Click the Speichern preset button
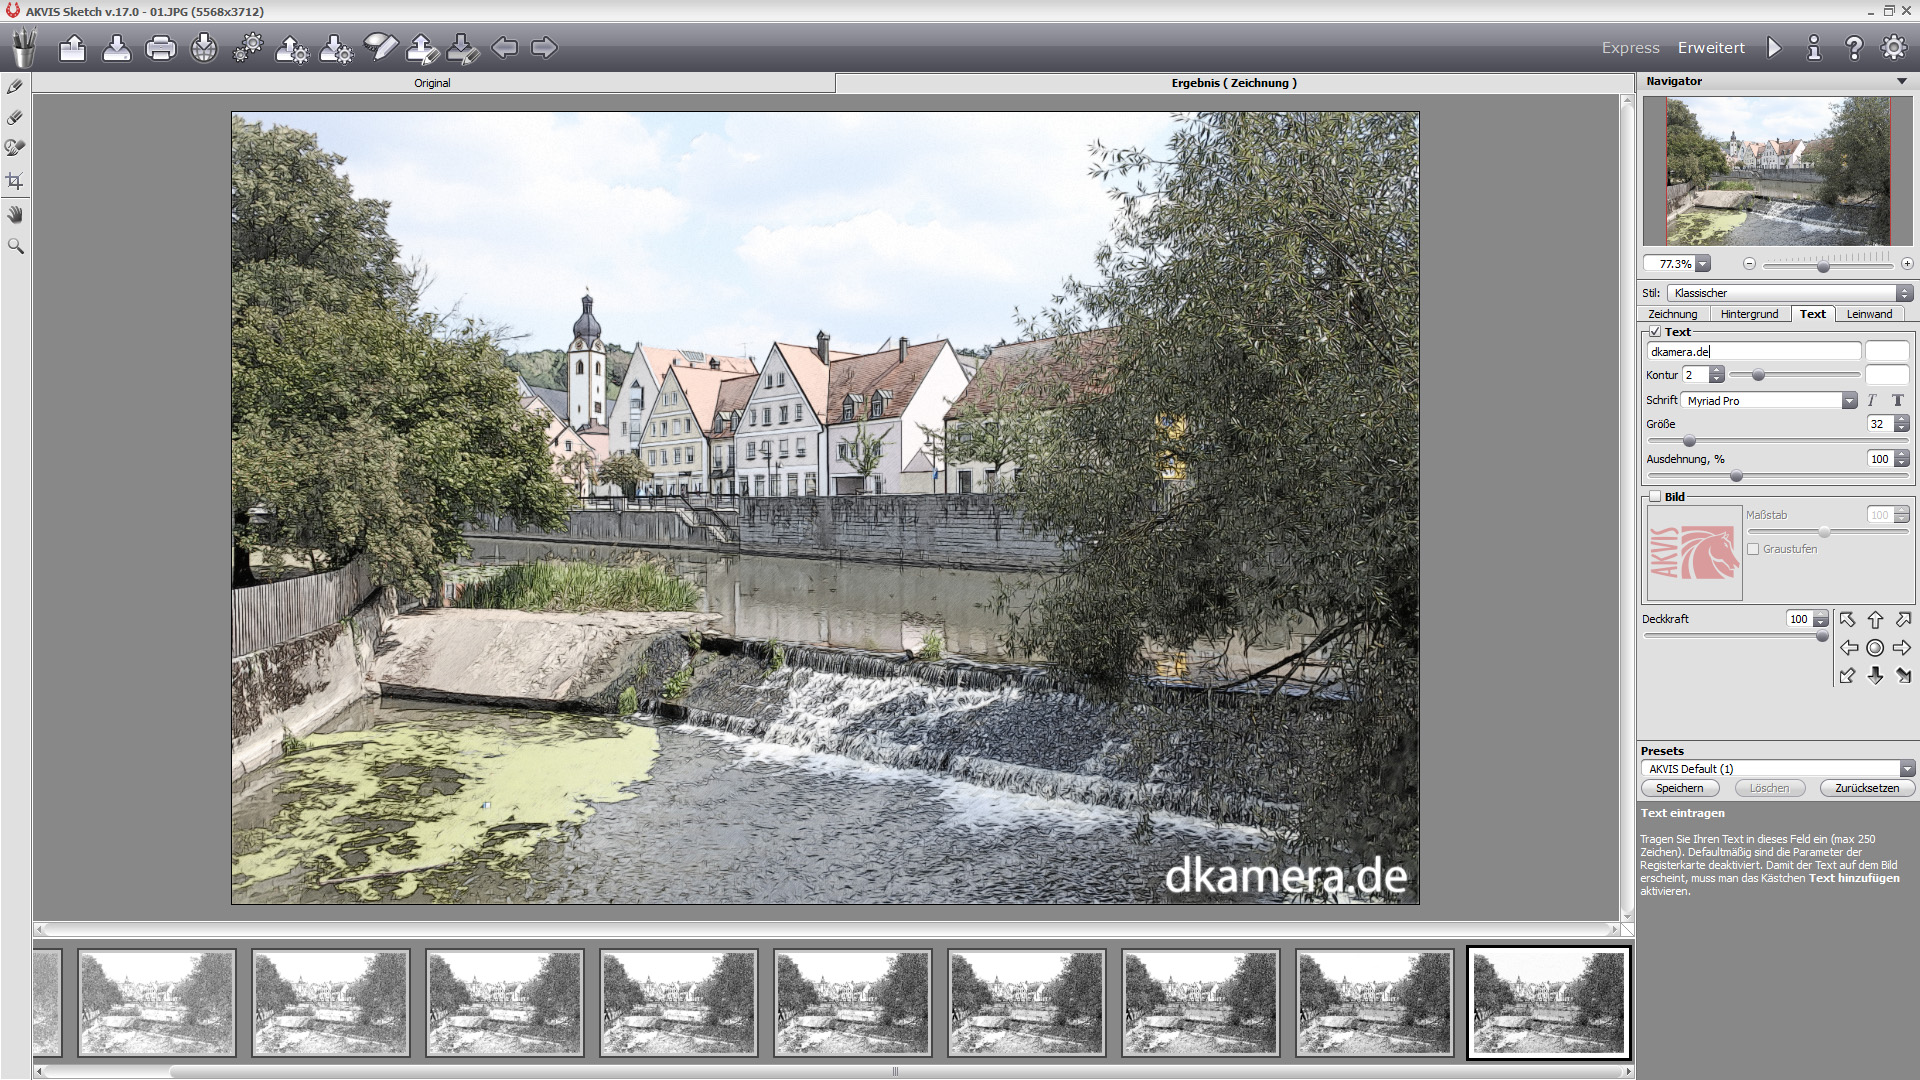This screenshot has height=1080, width=1920. click(x=1679, y=788)
